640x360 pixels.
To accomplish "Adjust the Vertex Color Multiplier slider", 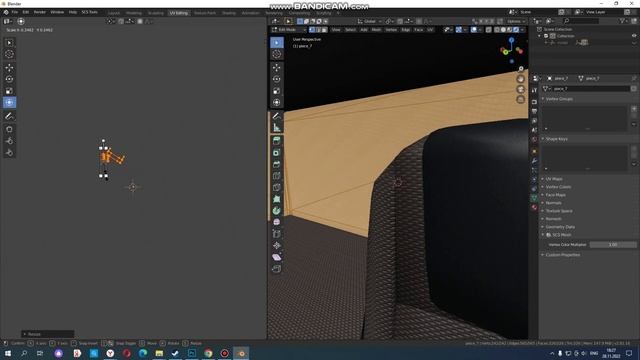I will 613,244.
